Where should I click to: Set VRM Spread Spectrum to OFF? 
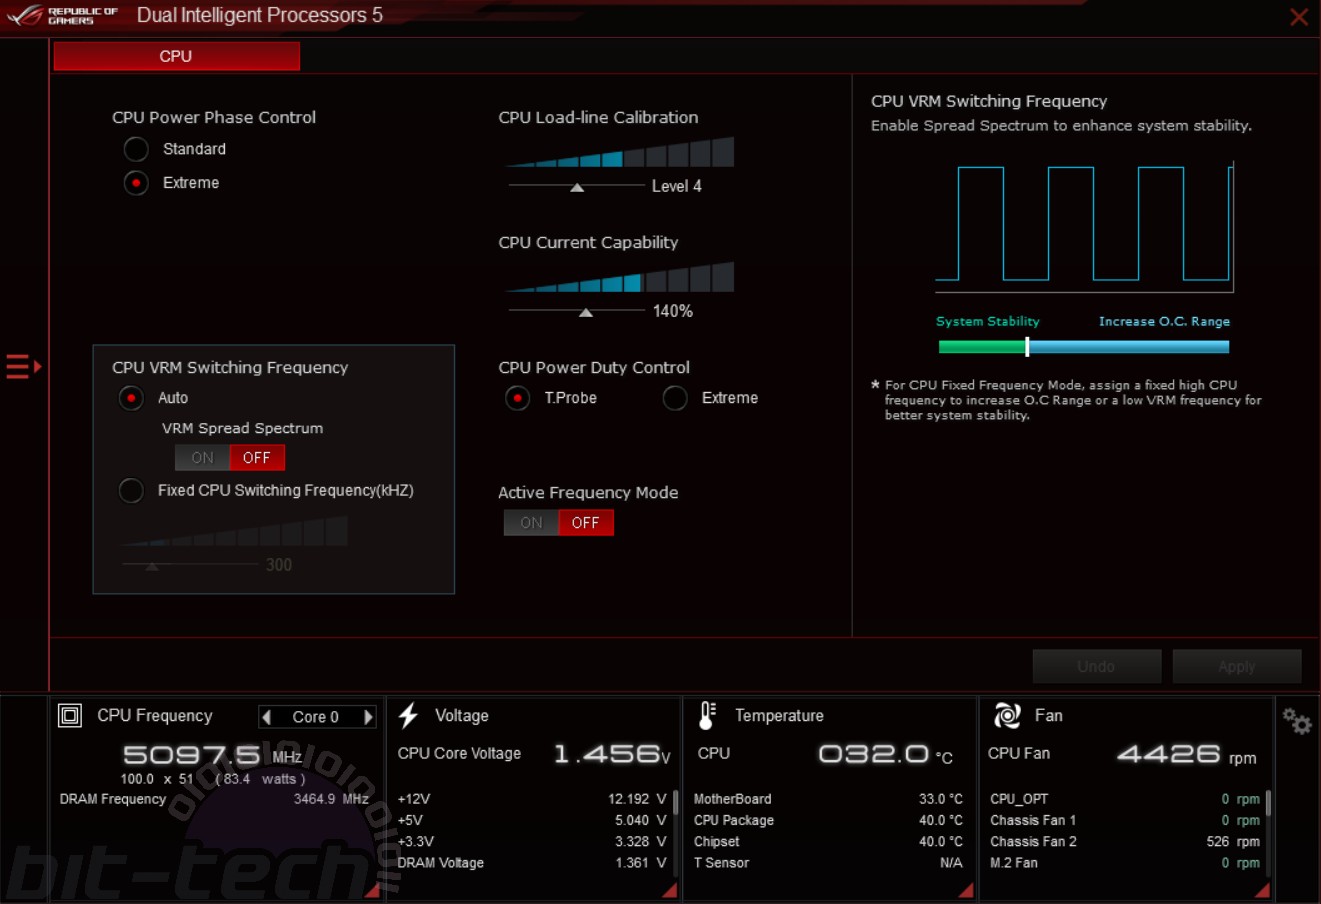coord(257,457)
